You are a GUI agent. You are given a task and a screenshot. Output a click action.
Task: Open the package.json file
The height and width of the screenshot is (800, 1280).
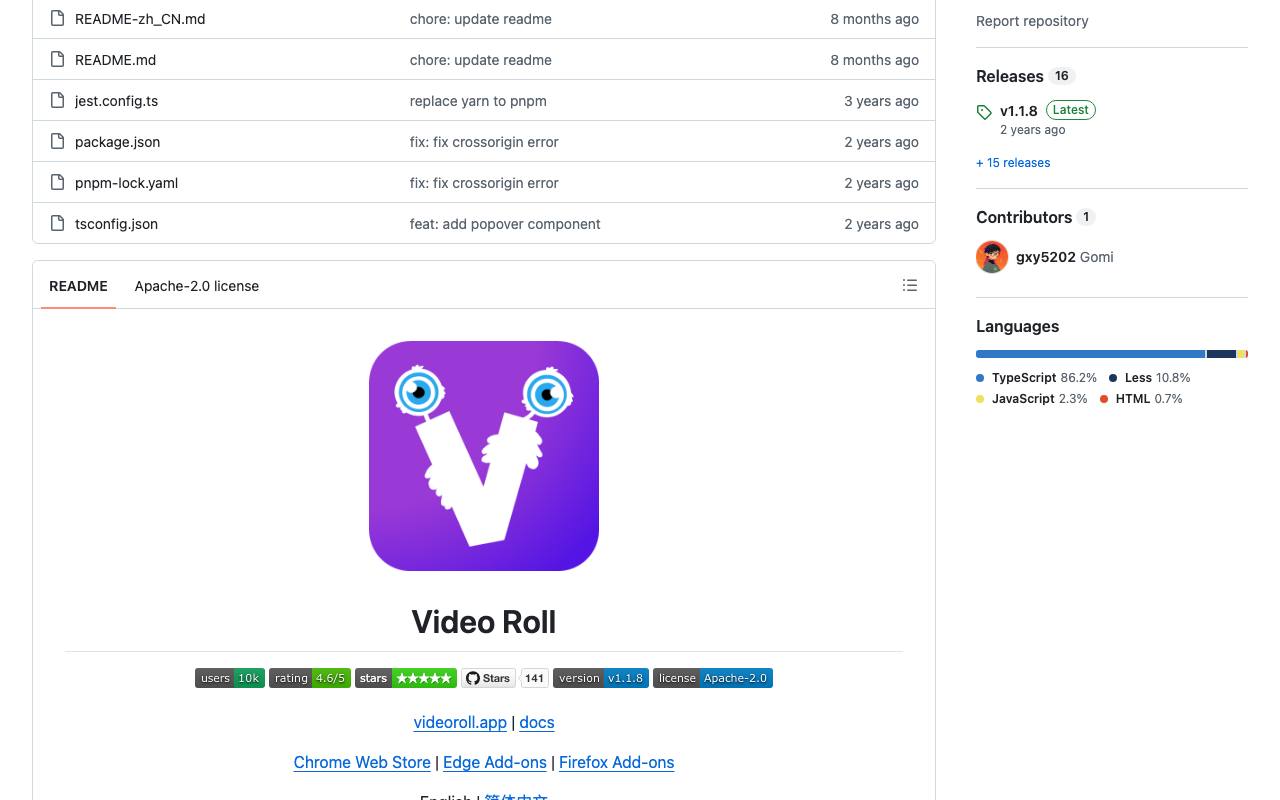pyautogui.click(x=117, y=142)
